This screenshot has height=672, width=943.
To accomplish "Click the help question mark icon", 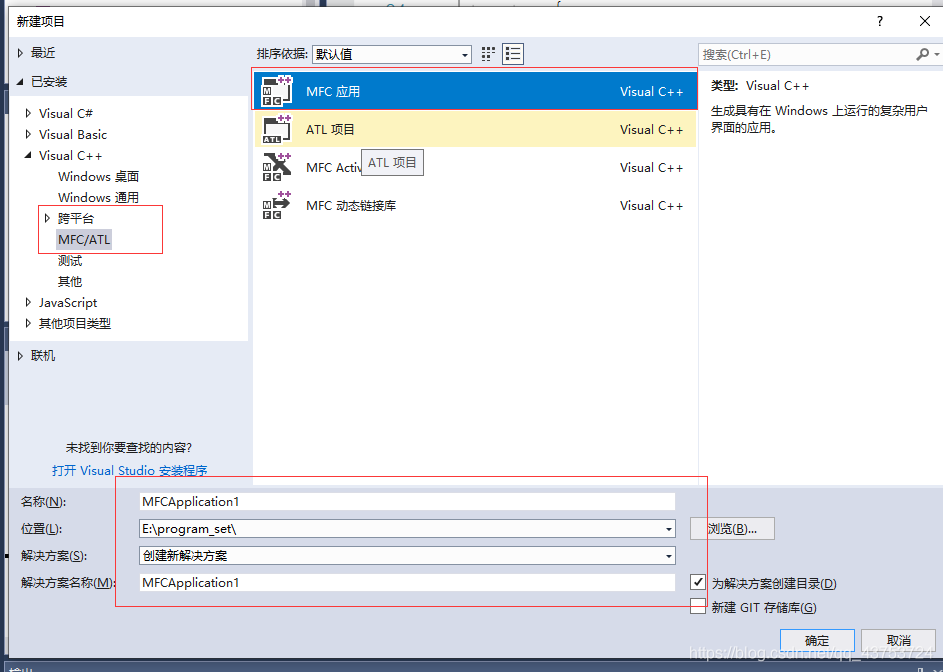I will click(x=879, y=21).
